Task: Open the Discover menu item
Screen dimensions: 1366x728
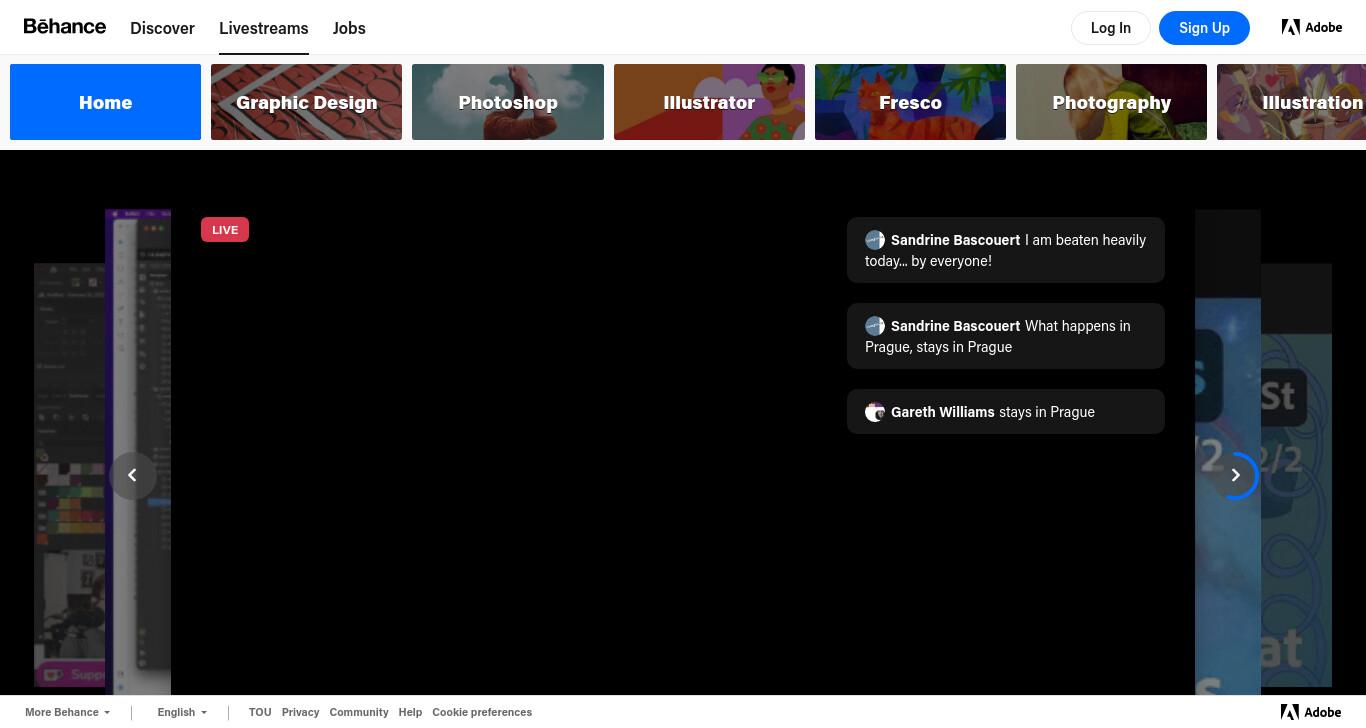Action: [162, 28]
